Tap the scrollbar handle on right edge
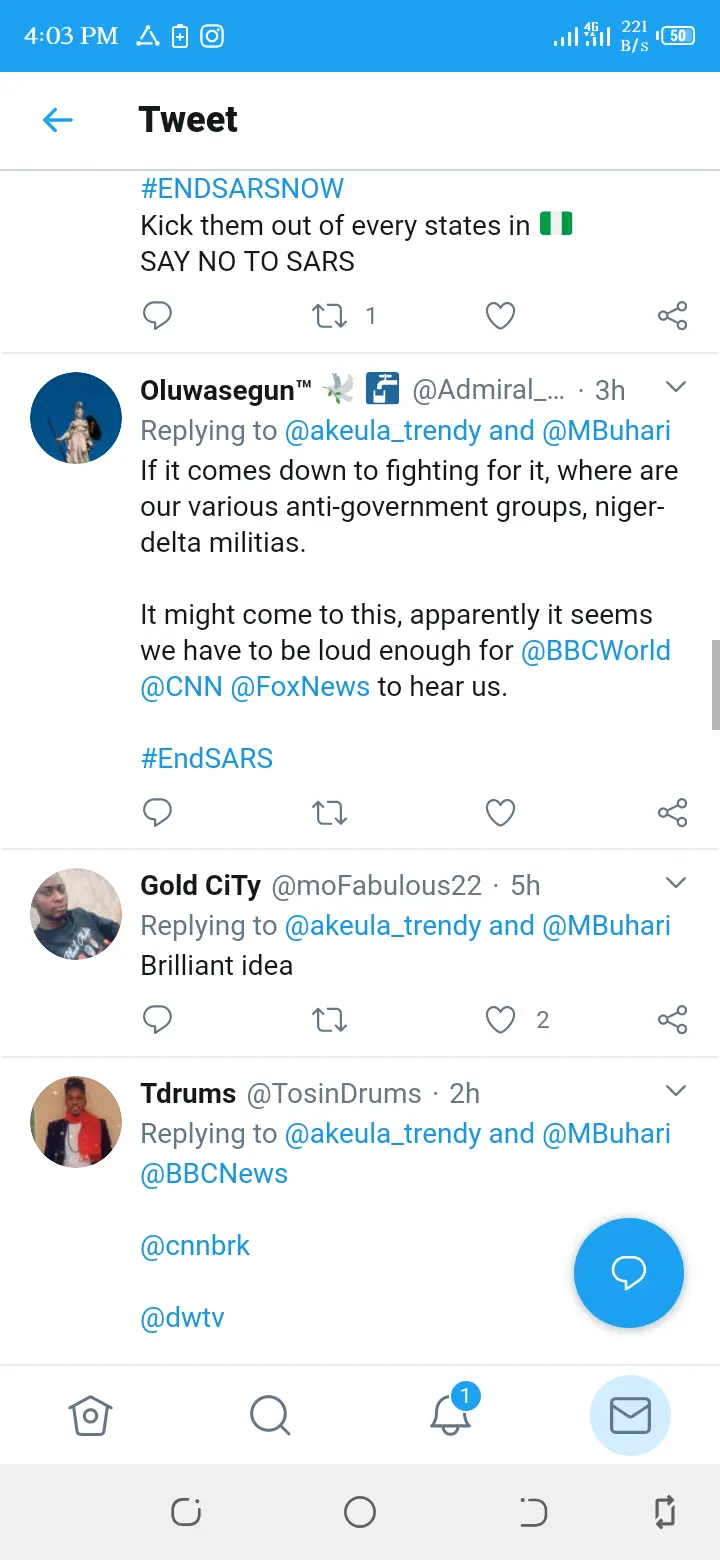The height and width of the screenshot is (1560, 720). tap(715, 685)
